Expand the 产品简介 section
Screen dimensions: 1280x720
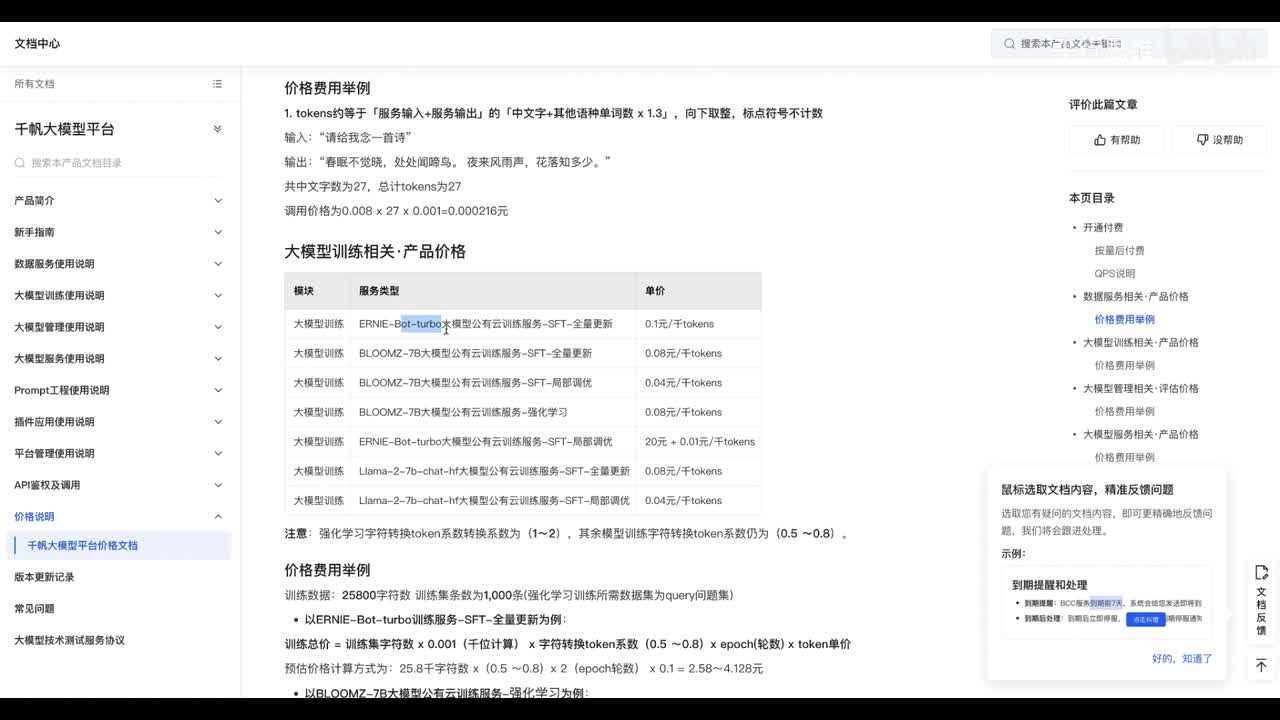[x=218, y=201]
